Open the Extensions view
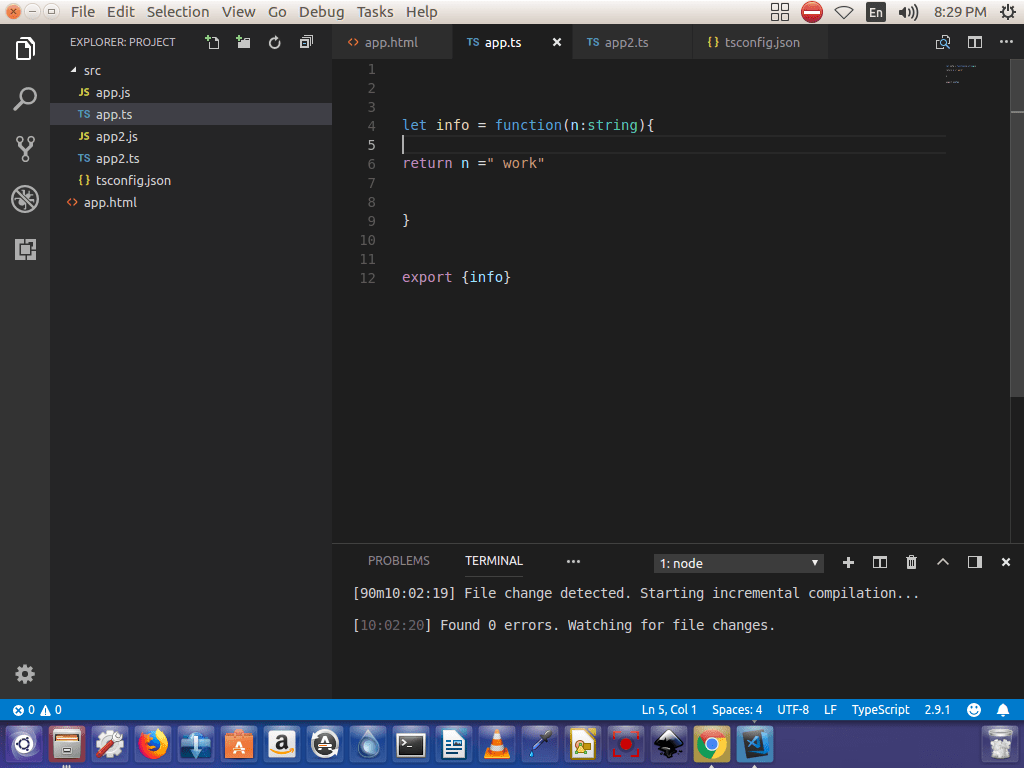Image resolution: width=1024 pixels, height=768 pixels. tap(25, 249)
